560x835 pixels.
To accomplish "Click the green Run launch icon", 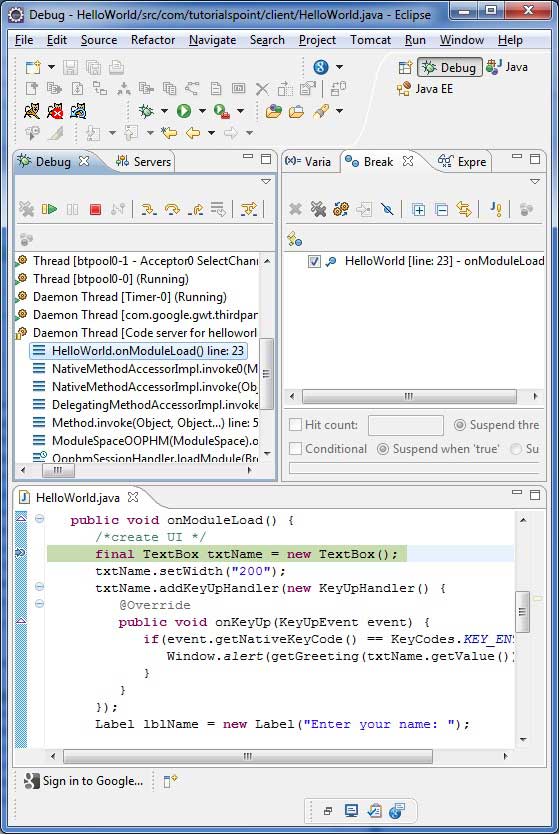I will point(184,111).
